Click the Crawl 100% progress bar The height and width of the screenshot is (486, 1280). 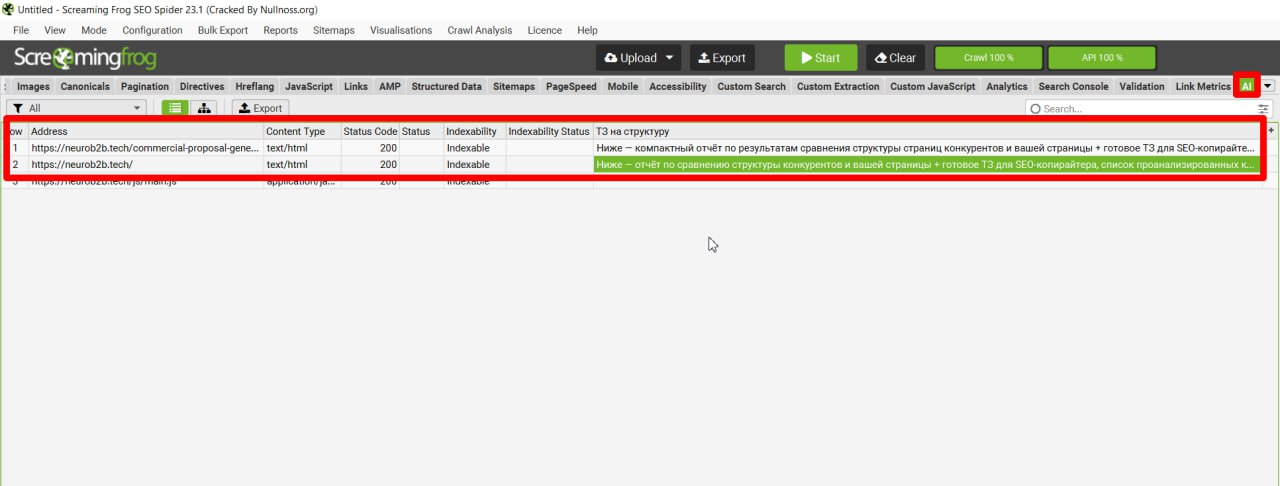coord(988,58)
